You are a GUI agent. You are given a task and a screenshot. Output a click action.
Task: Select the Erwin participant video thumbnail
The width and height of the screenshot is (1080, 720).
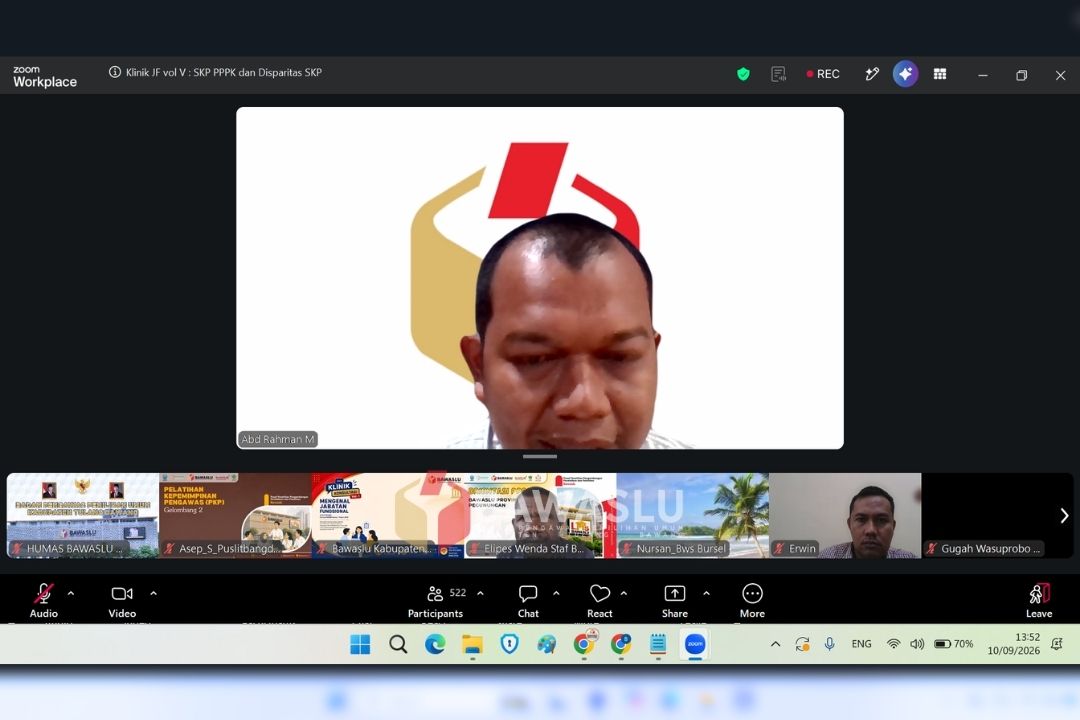click(x=845, y=515)
